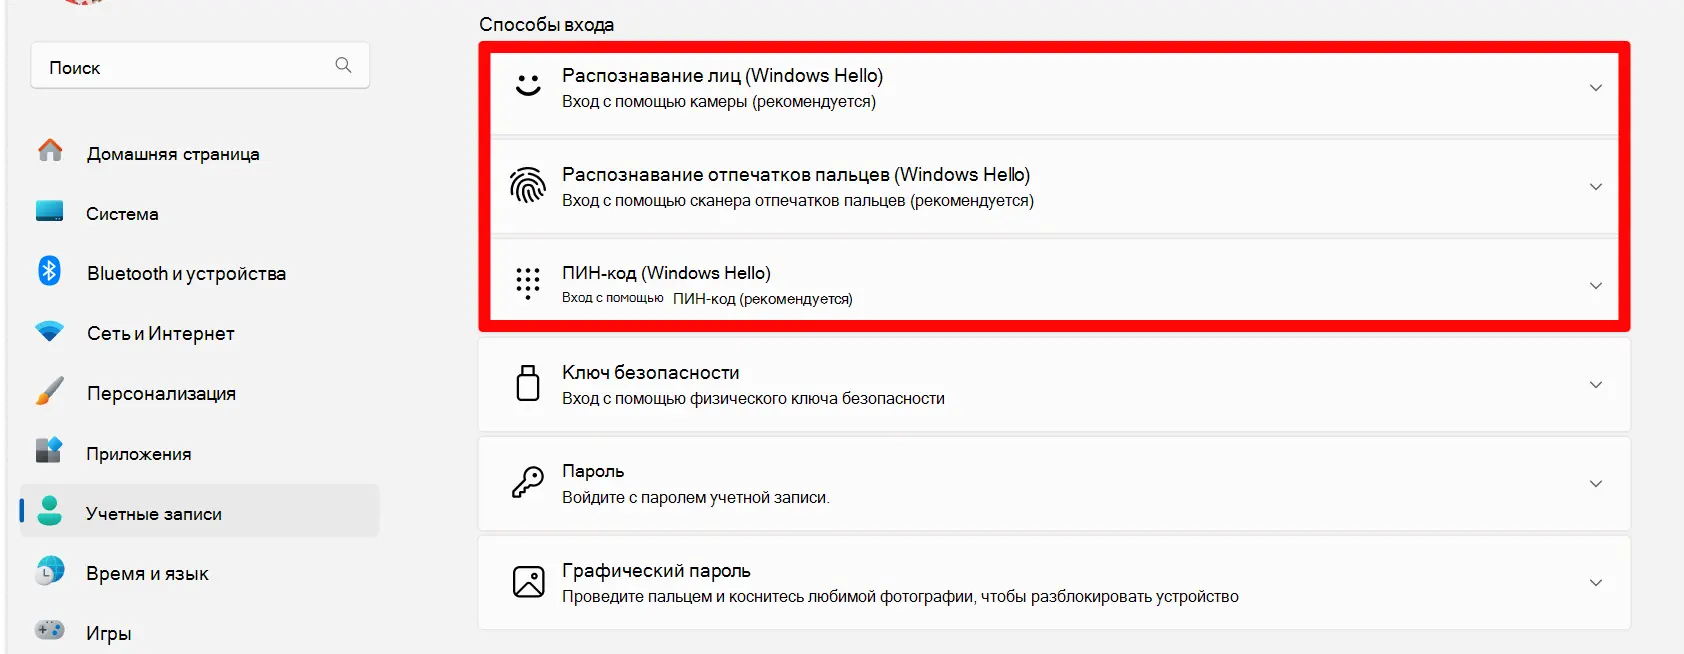The width and height of the screenshot is (1684, 654).
Task: Click the fingerprint recognition icon
Action: [x=528, y=185]
